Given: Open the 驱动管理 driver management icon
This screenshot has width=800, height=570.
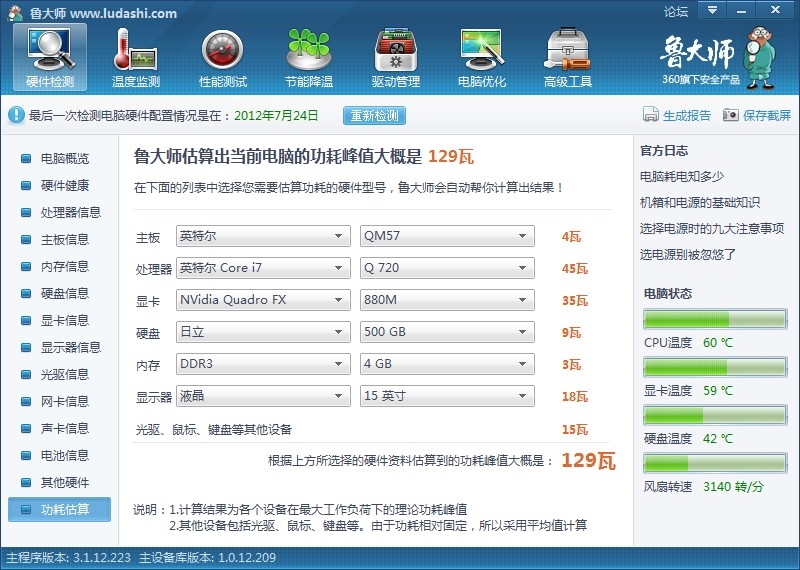Looking at the screenshot, I should [395, 50].
